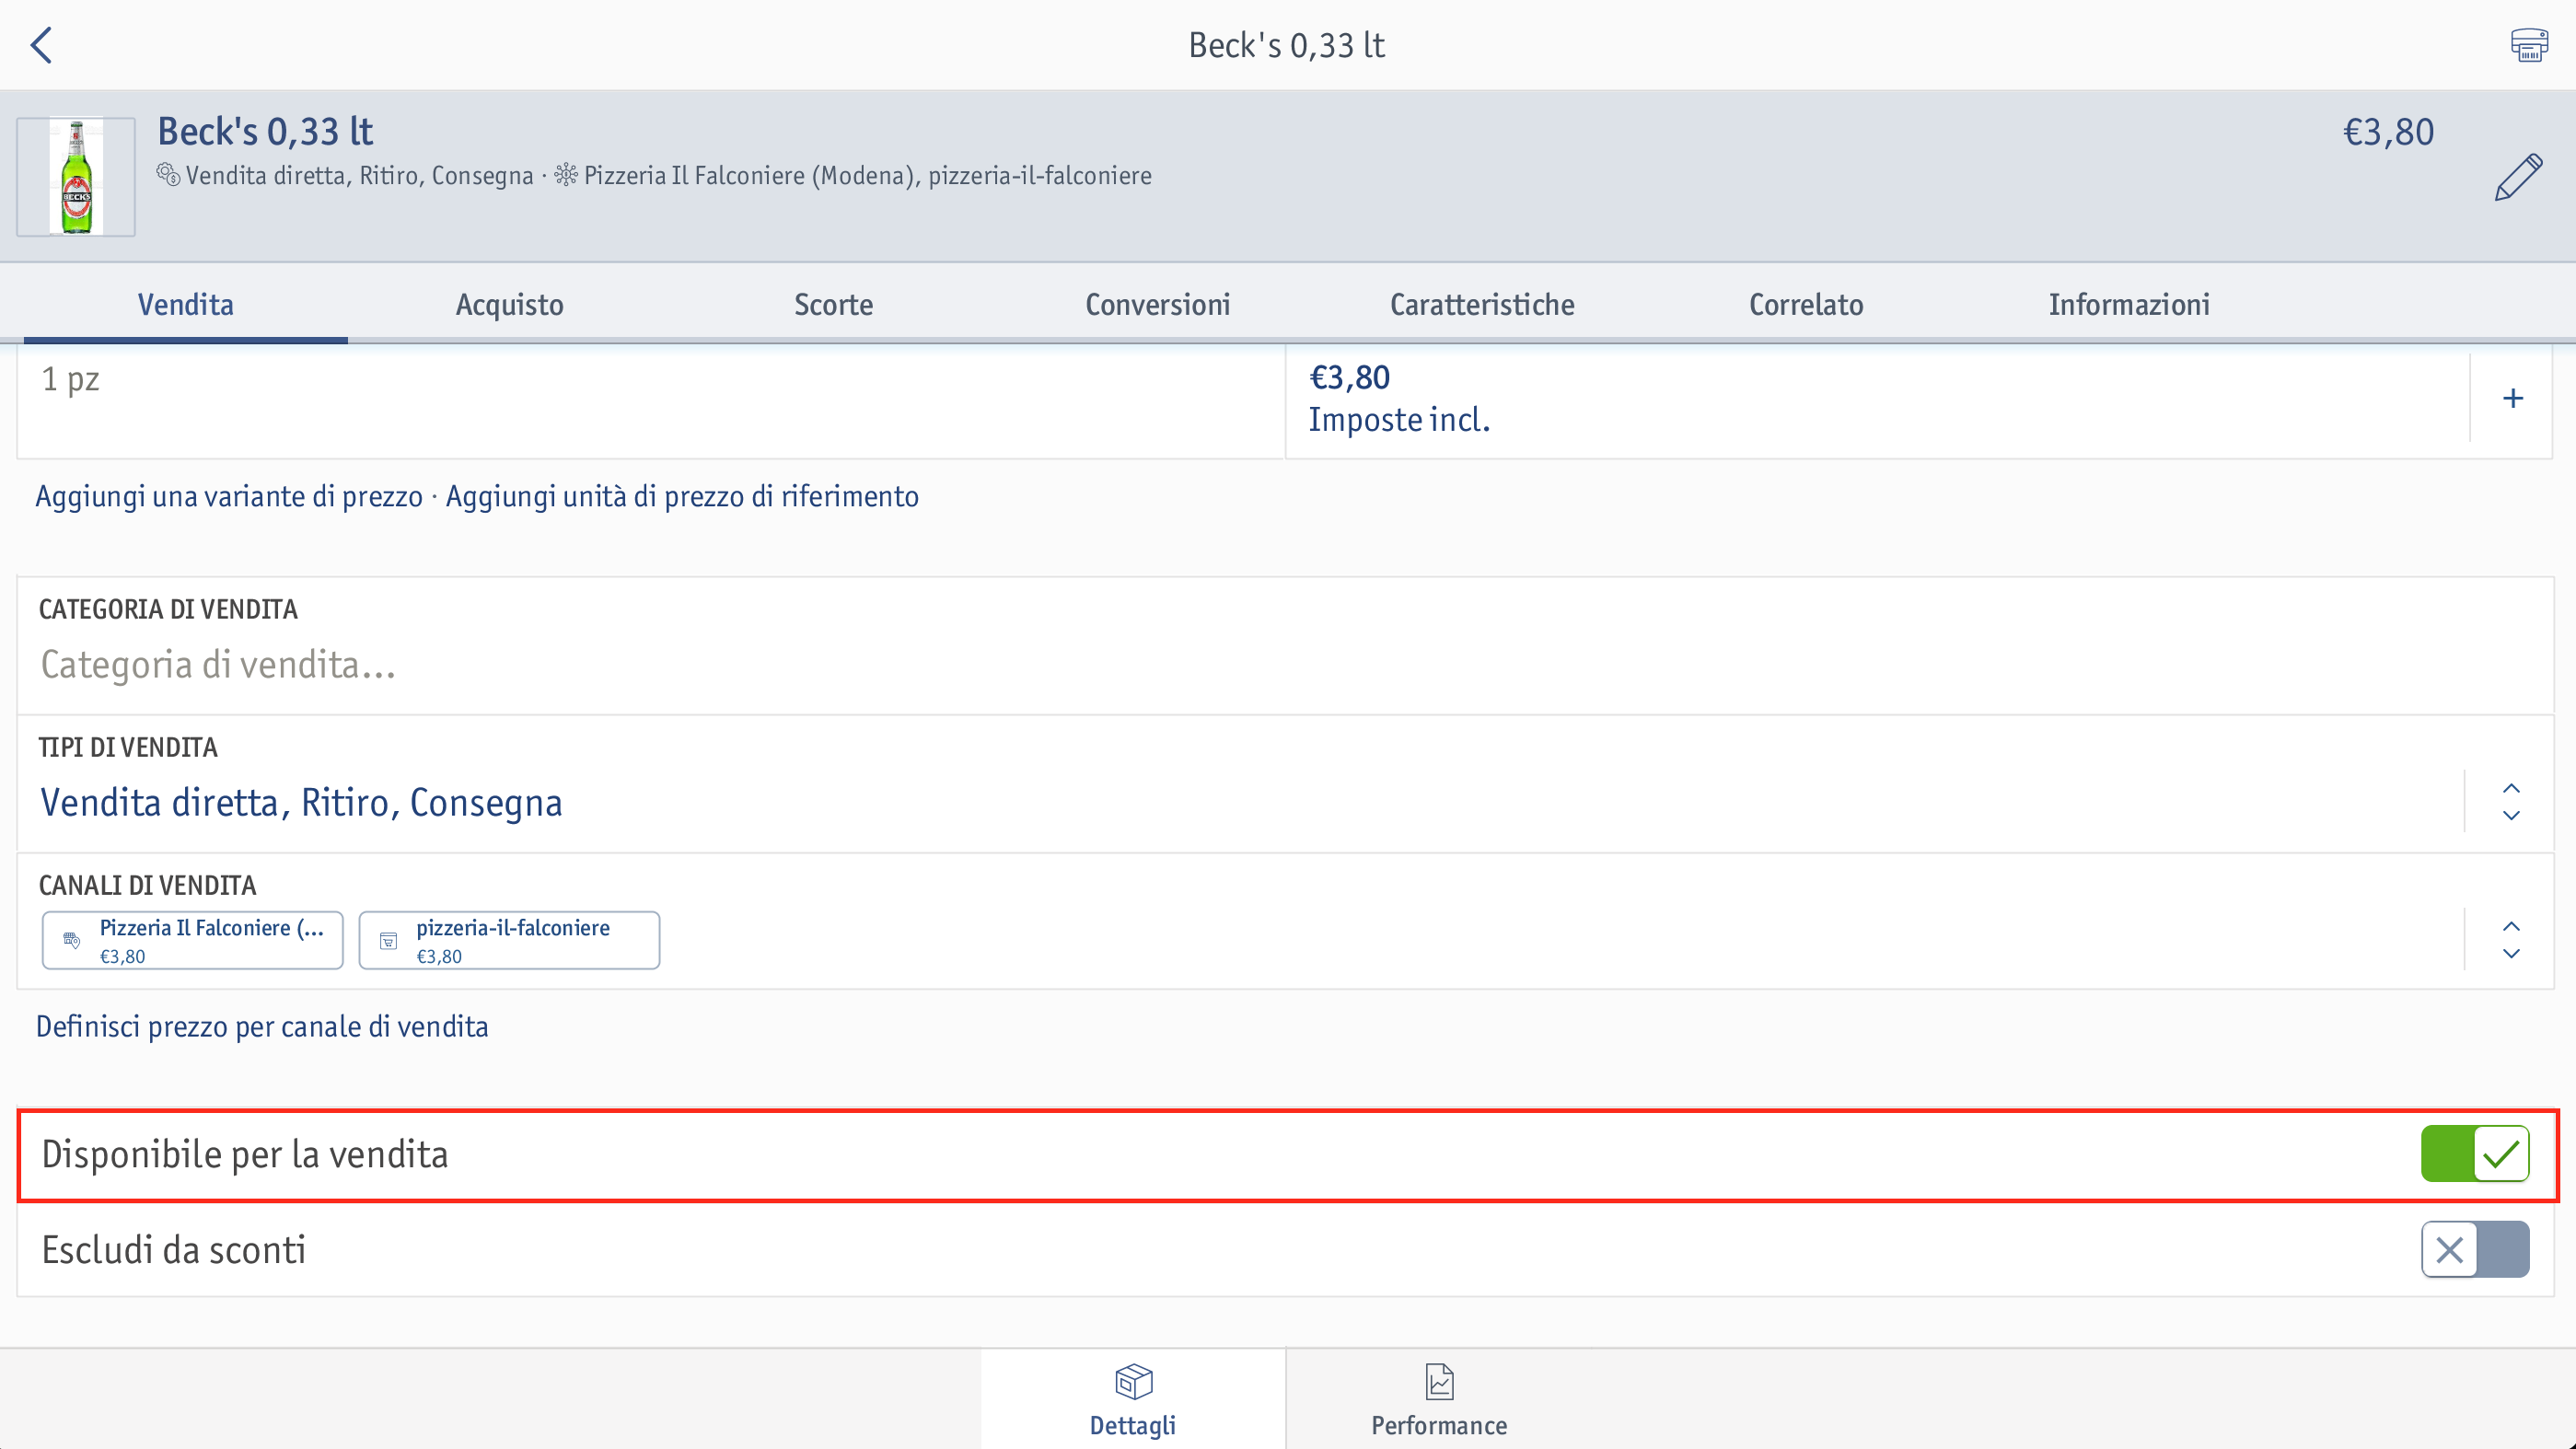This screenshot has height=1449, width=2576.
Task: Open the Correlato tab
Action: (x=1806, y=304)
